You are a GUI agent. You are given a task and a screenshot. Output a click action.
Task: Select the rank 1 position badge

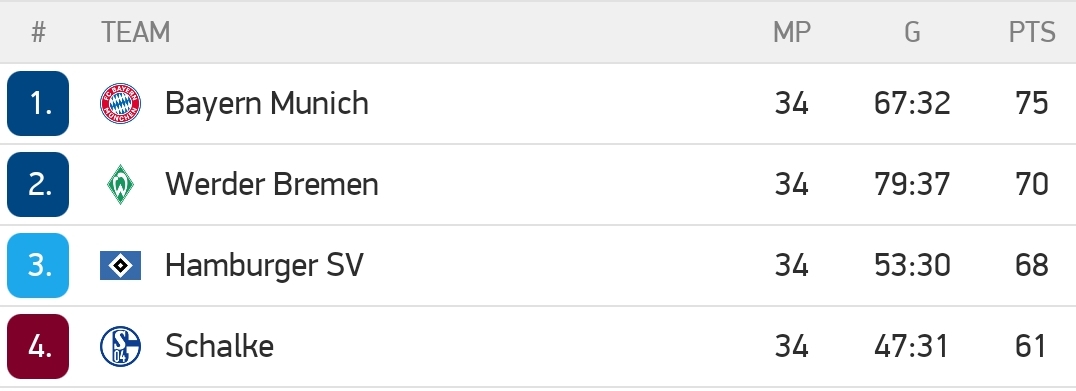coord(38,104)
